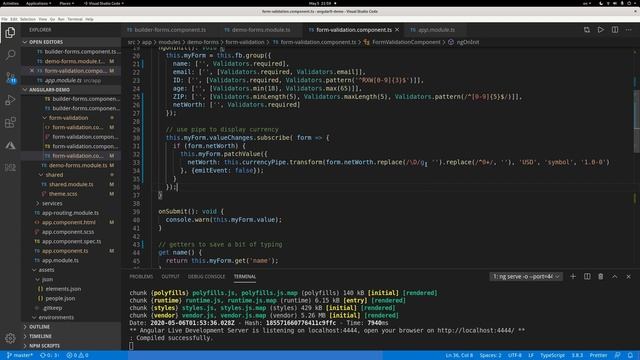The image size is (640, 360).
Task: Open the Explorer view in activity bar
Action: point(10,32)
